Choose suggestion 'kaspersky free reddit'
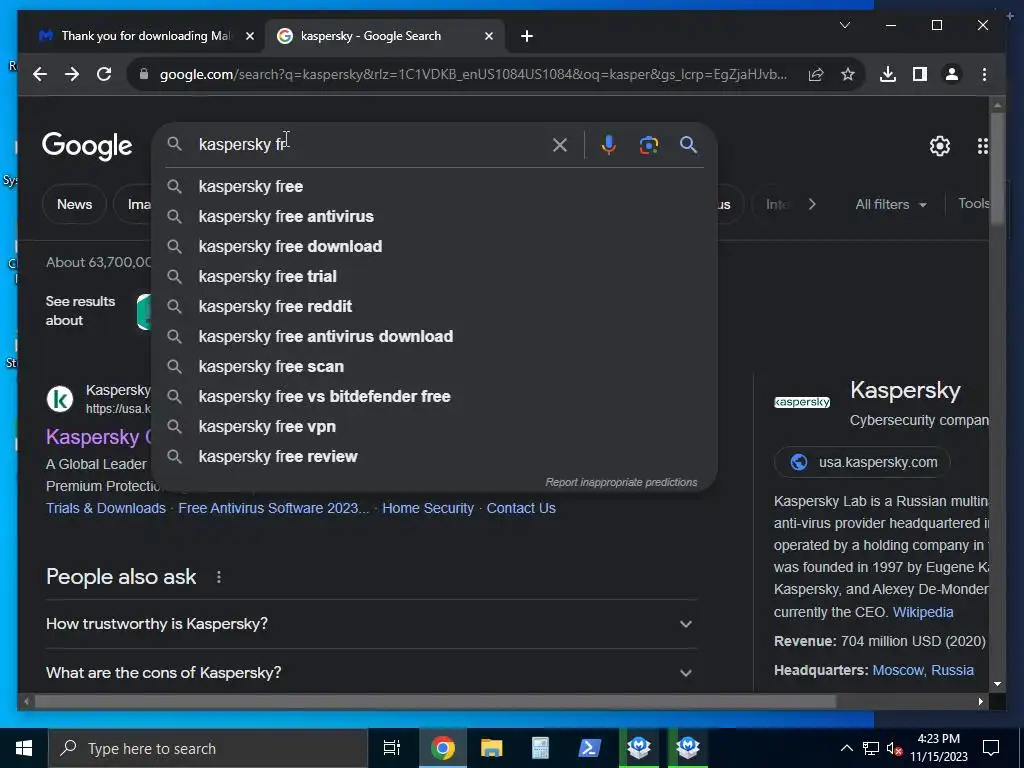The image size is (1024, 768). tap(434, 307)
